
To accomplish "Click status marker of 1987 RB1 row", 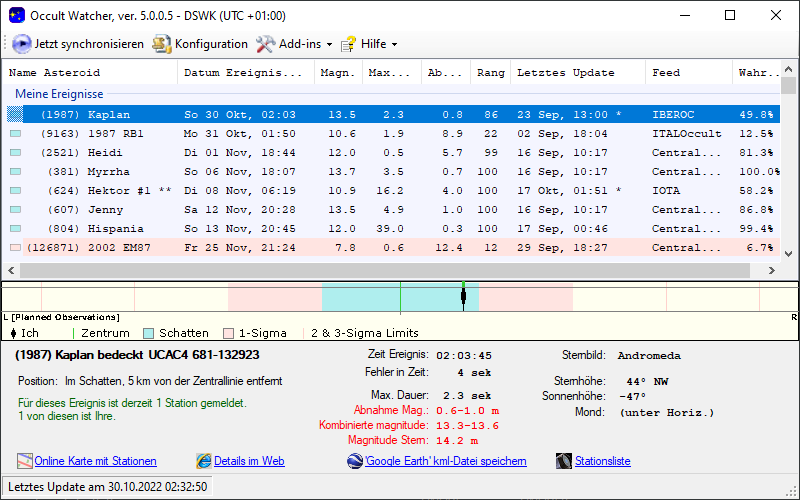I will (x=15, y=134).
